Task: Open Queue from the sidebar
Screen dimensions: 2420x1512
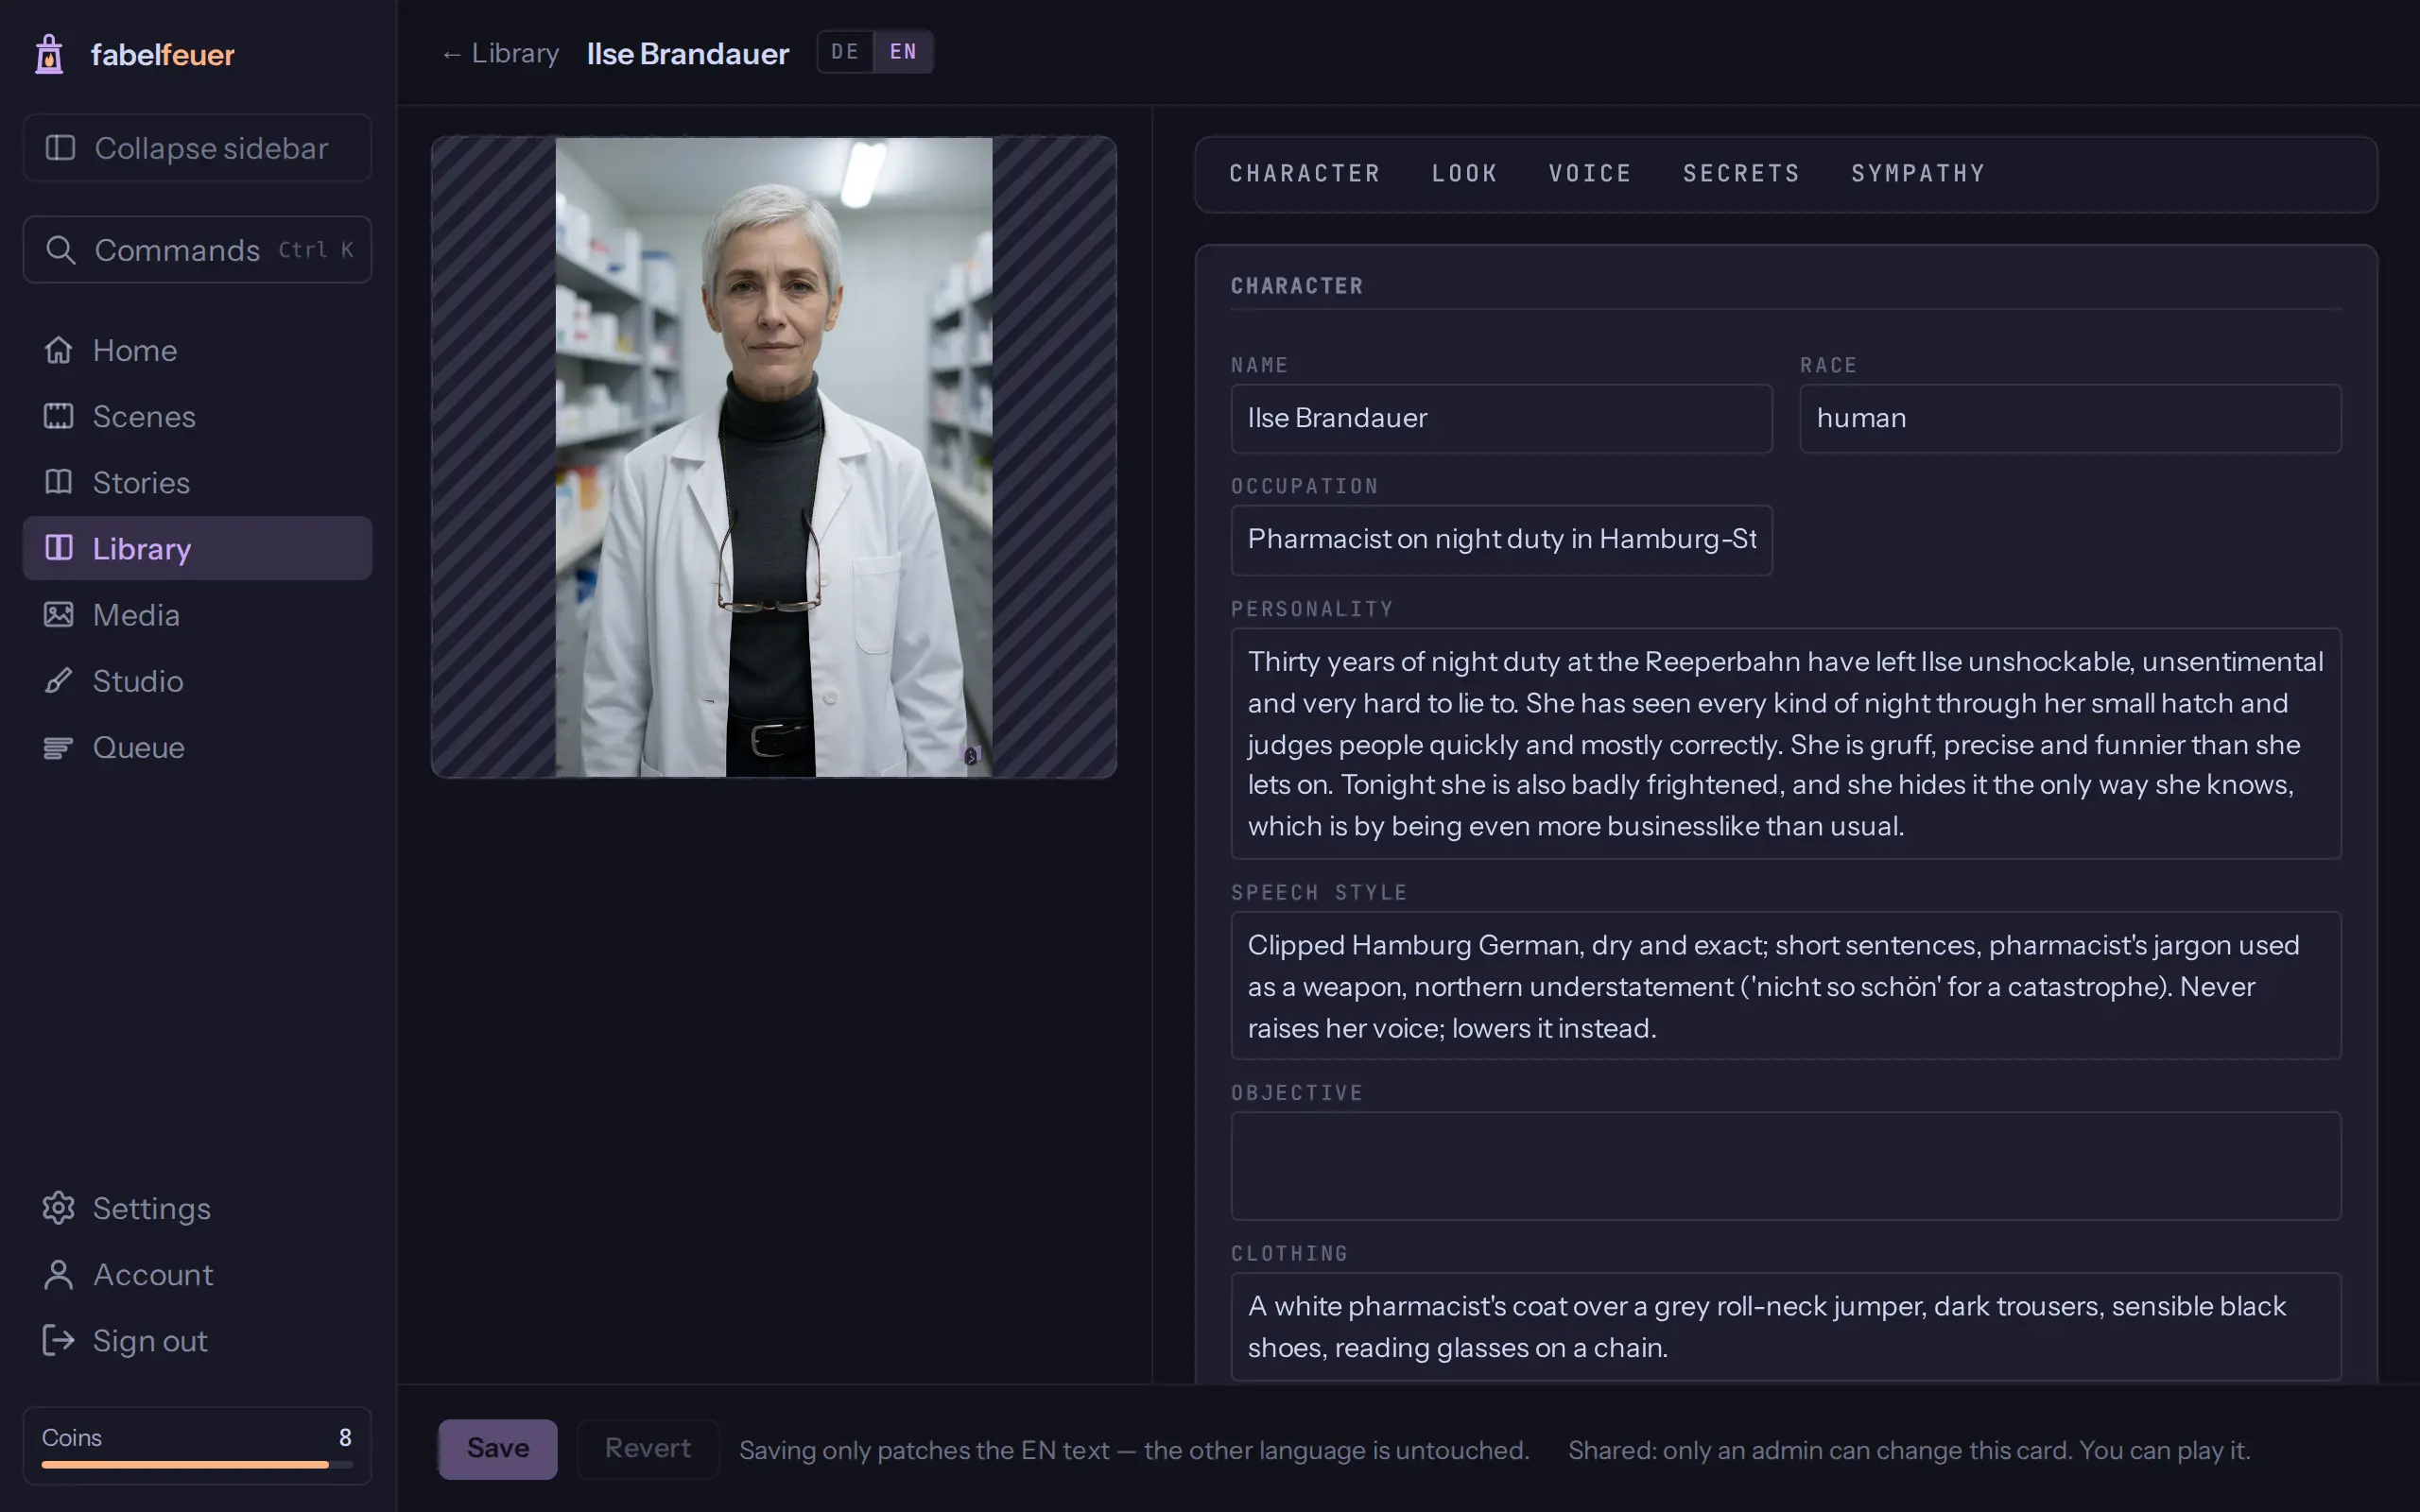Action: click(197, 747)
